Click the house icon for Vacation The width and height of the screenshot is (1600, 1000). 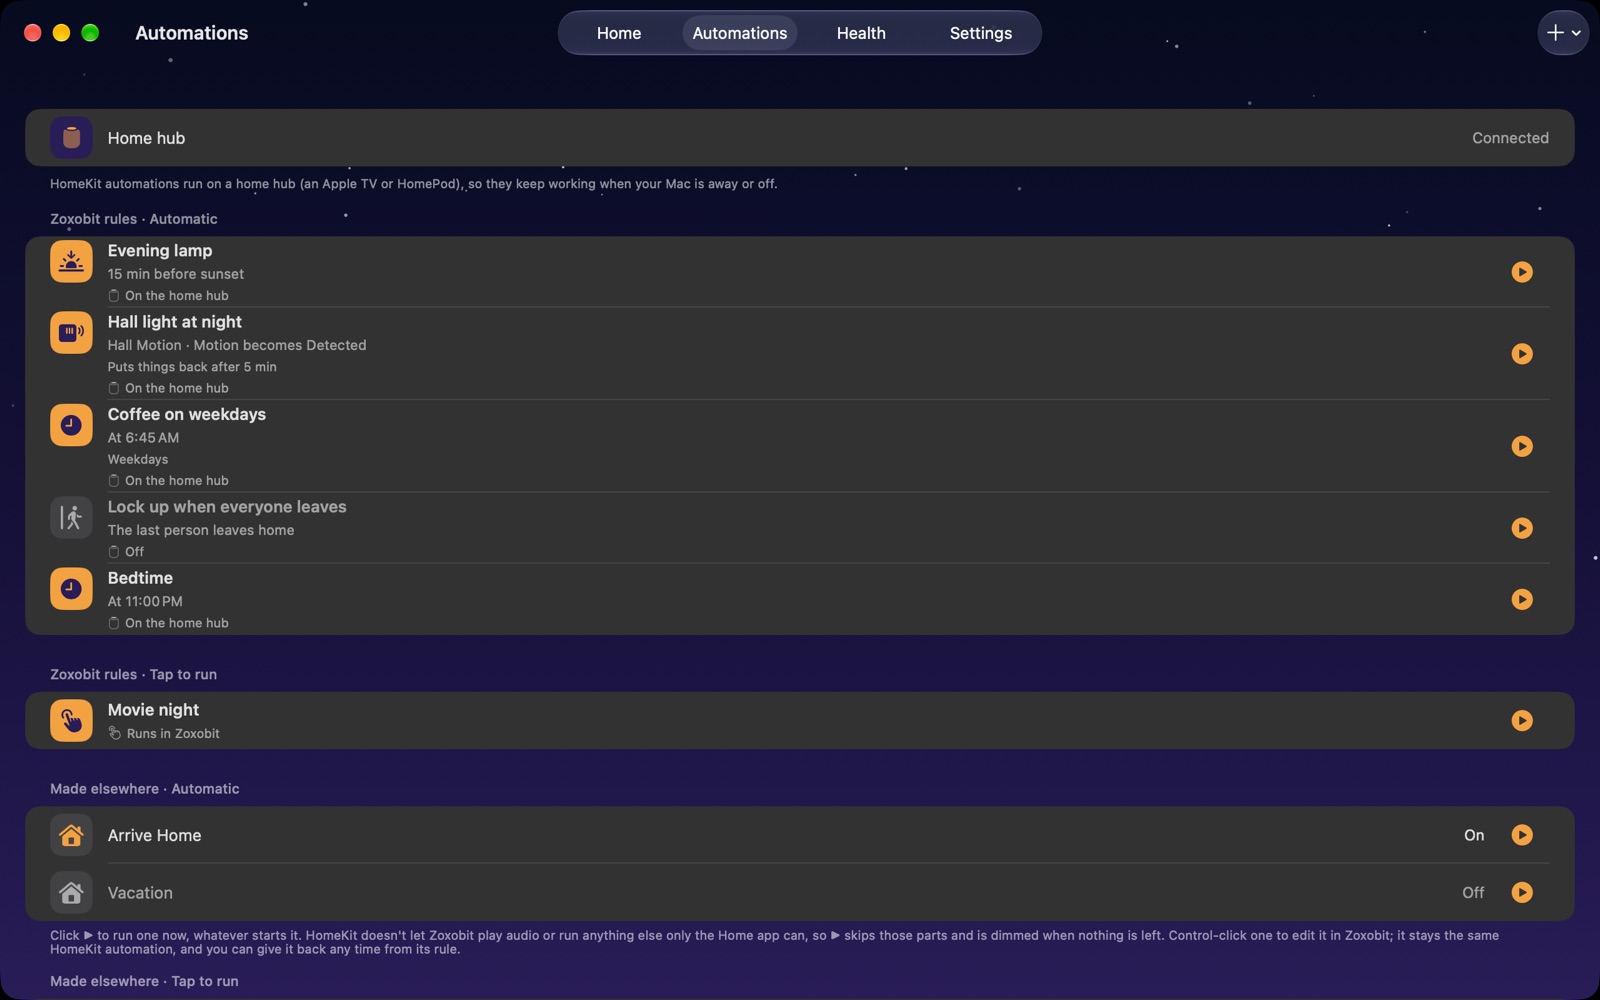[x=71, y=892]
